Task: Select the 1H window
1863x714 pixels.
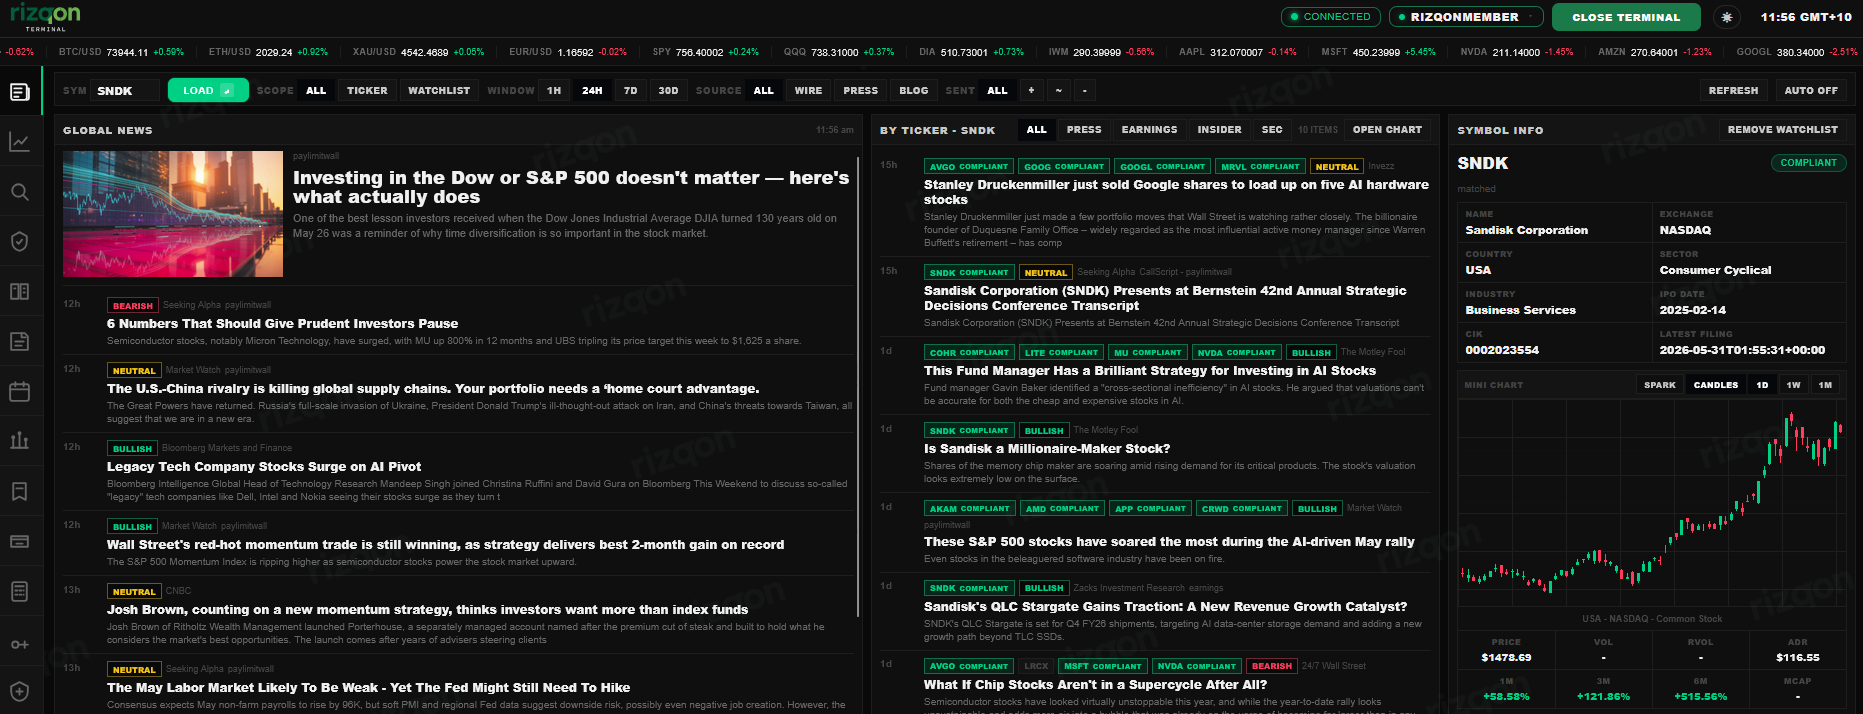Action: pyautogui.click(x=554, y=90)
